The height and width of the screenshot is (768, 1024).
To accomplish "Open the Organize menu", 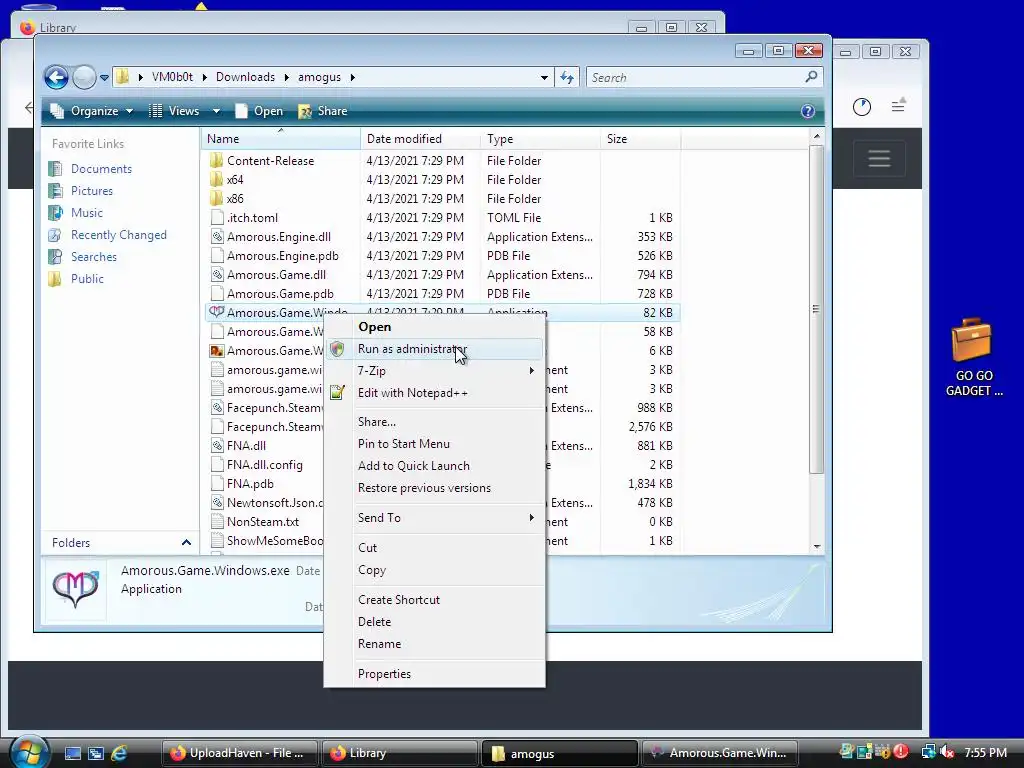I will [x=92, y=111].
